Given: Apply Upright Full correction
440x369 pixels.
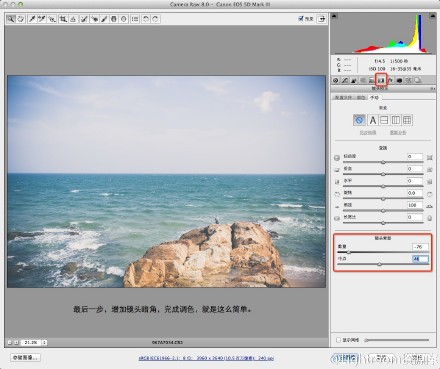Looking at the screenshot, I should (x=407, y=120).
